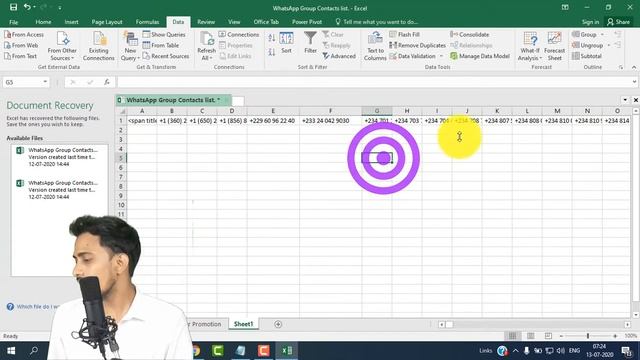Select cell E1 with +229 number

coord(273,121)
